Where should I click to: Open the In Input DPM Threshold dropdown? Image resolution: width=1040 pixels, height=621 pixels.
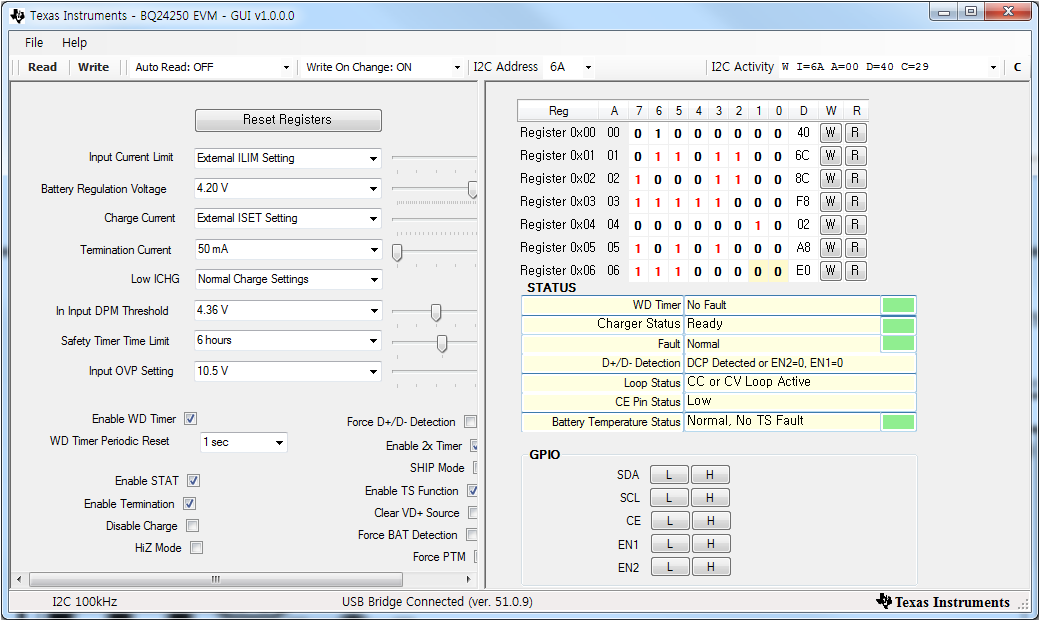coord(288,310)
